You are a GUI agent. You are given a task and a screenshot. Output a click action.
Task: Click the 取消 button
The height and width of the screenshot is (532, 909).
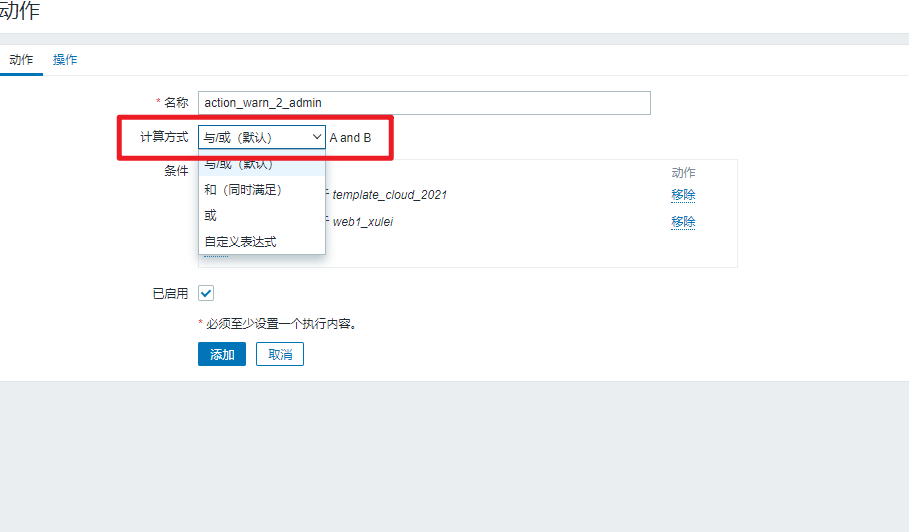(280, 355)
